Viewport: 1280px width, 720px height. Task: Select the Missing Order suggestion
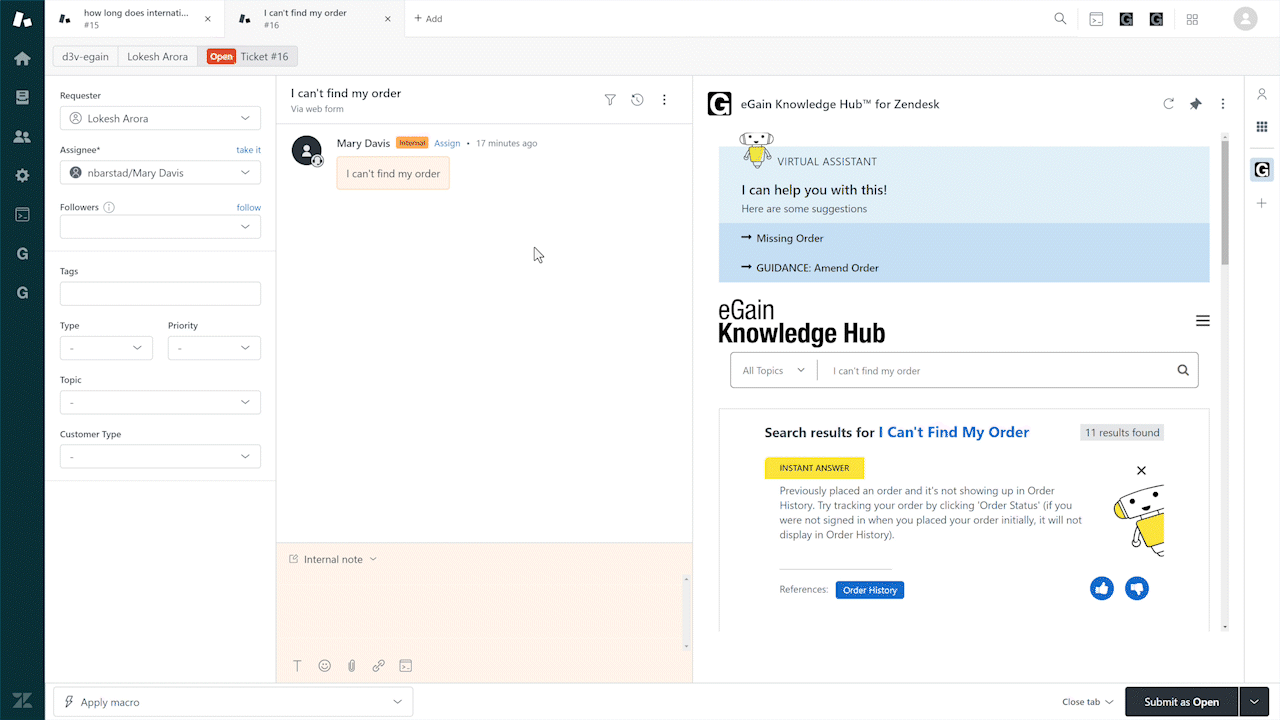pos(789,238)
